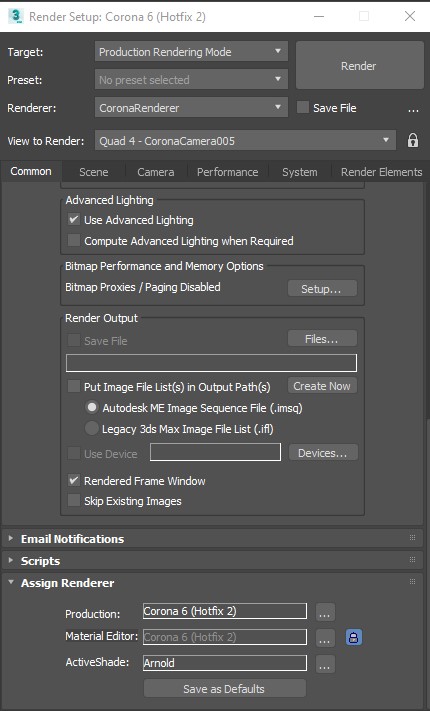Choose Production renderer with ellipsis button
Screen dimensions: 430x711
click(324, 612)
